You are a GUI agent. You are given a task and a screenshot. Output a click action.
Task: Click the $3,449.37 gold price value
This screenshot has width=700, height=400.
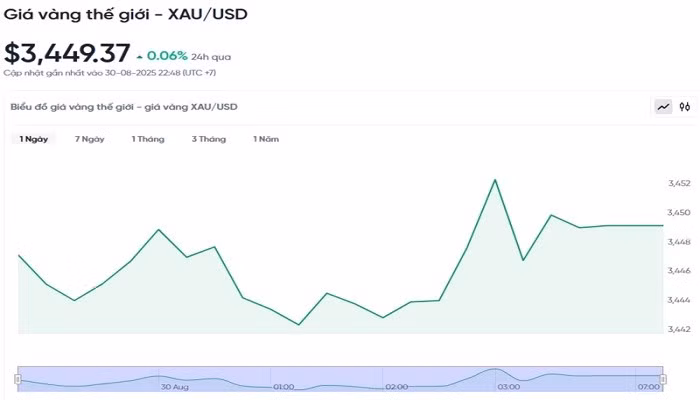click(65, 54)
